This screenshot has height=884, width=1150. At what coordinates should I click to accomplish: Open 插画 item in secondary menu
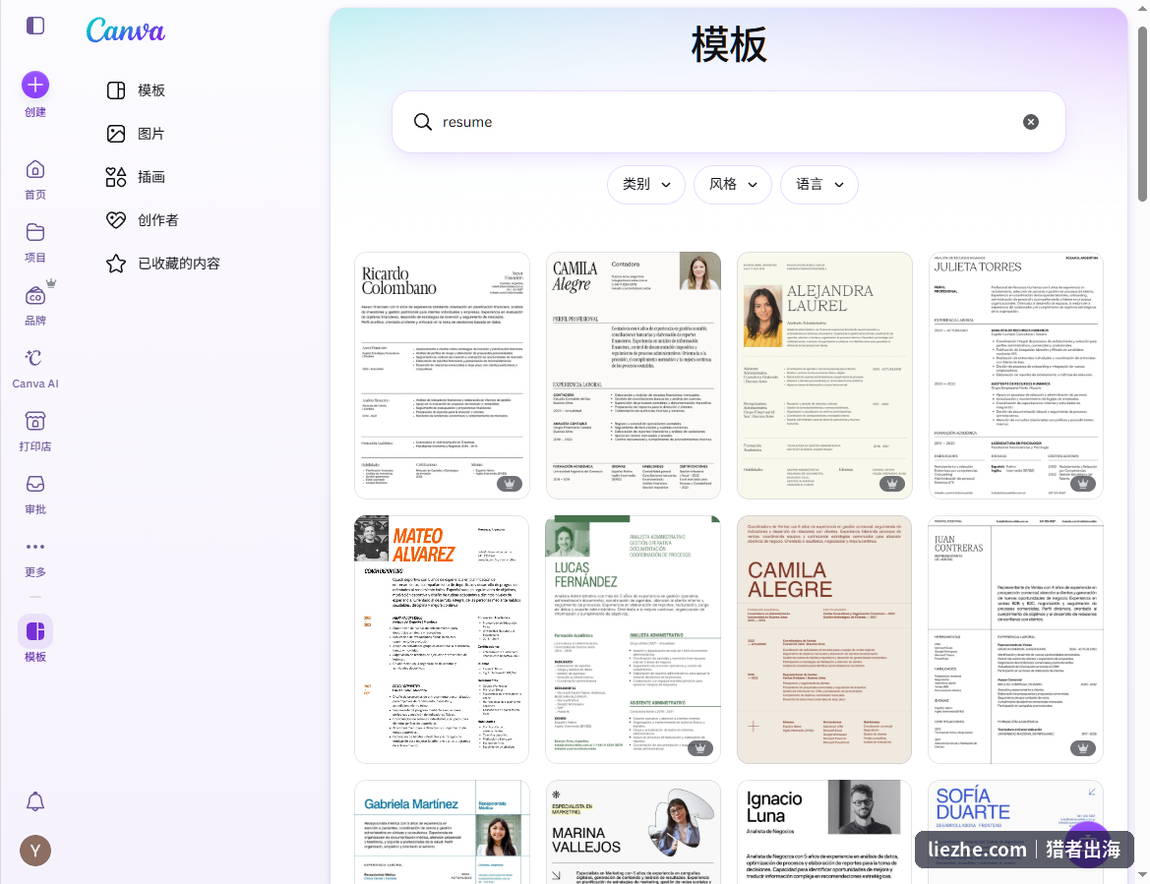click(136, 177)
